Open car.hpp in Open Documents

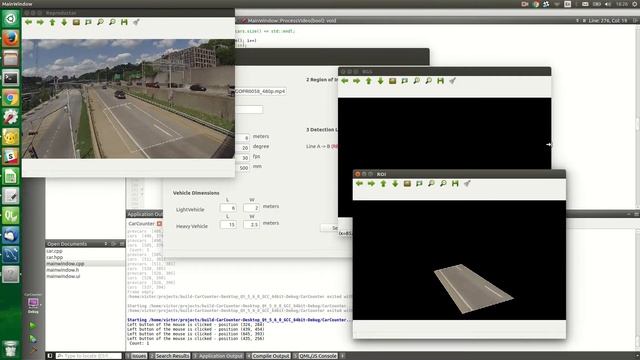pos(55,258)
